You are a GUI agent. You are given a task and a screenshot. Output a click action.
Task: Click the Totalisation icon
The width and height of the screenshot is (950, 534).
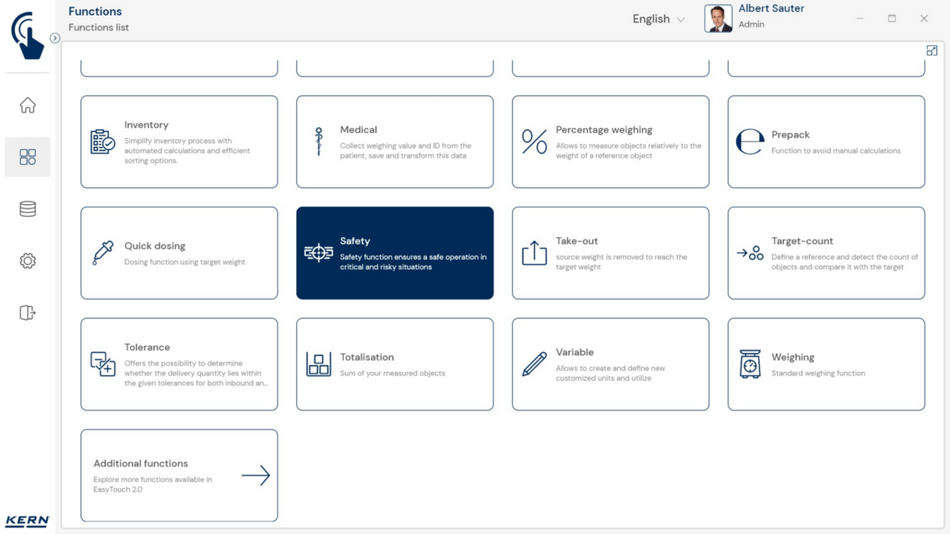(x=318, y=365)
